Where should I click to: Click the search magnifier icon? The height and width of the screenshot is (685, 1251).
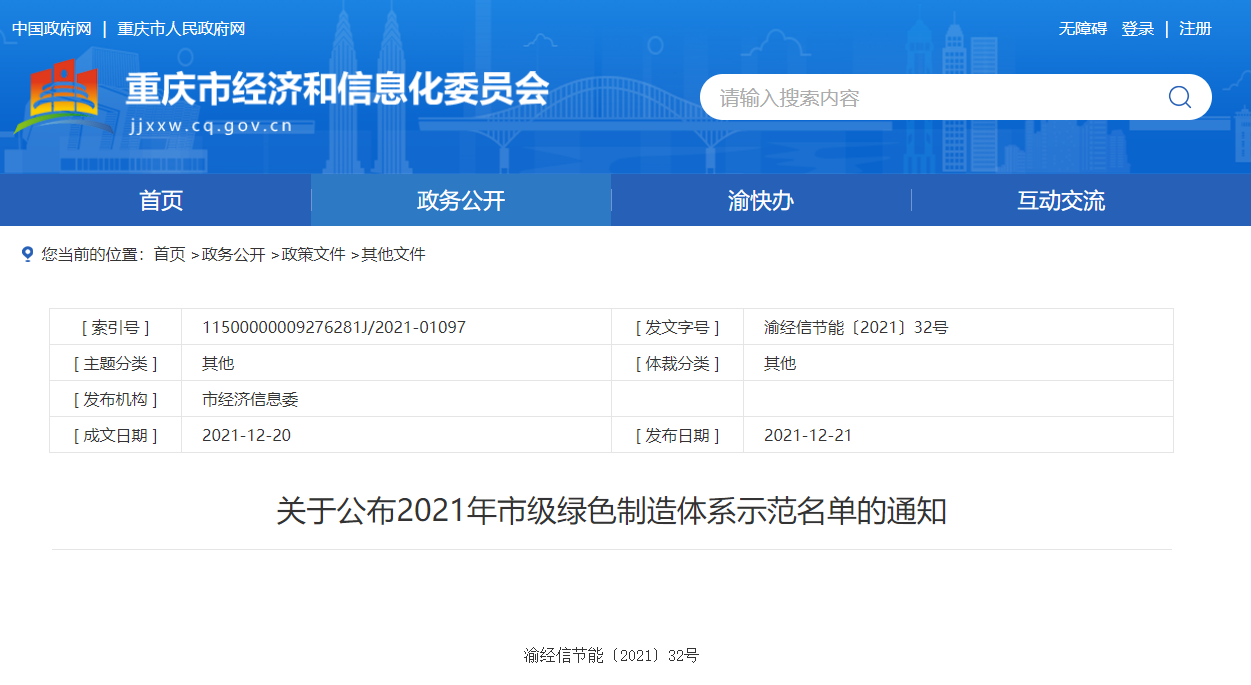pos(1179,97)
